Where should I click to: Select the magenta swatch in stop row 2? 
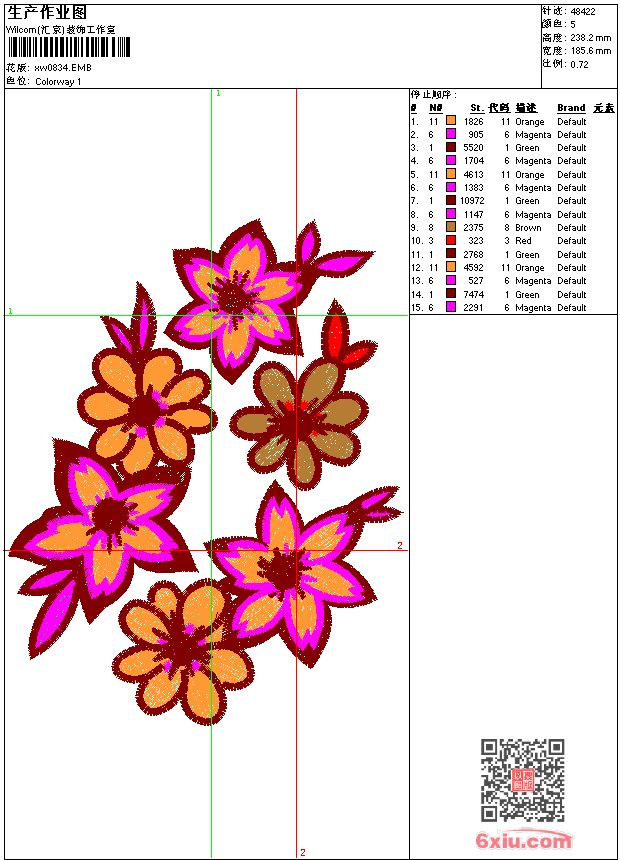click(451, 133)
